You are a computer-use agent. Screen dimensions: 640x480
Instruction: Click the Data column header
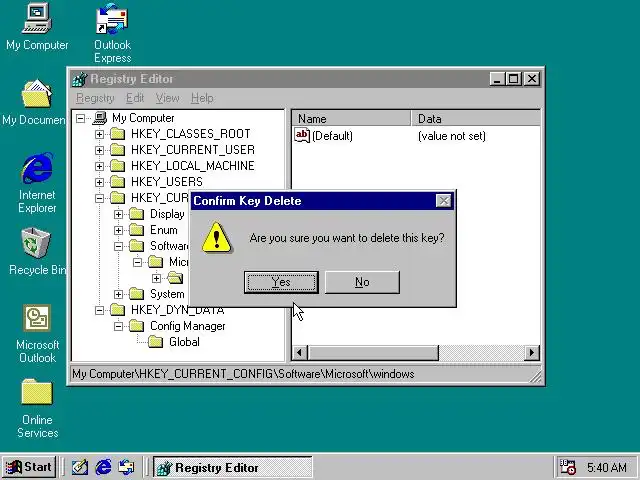(476, 119)
